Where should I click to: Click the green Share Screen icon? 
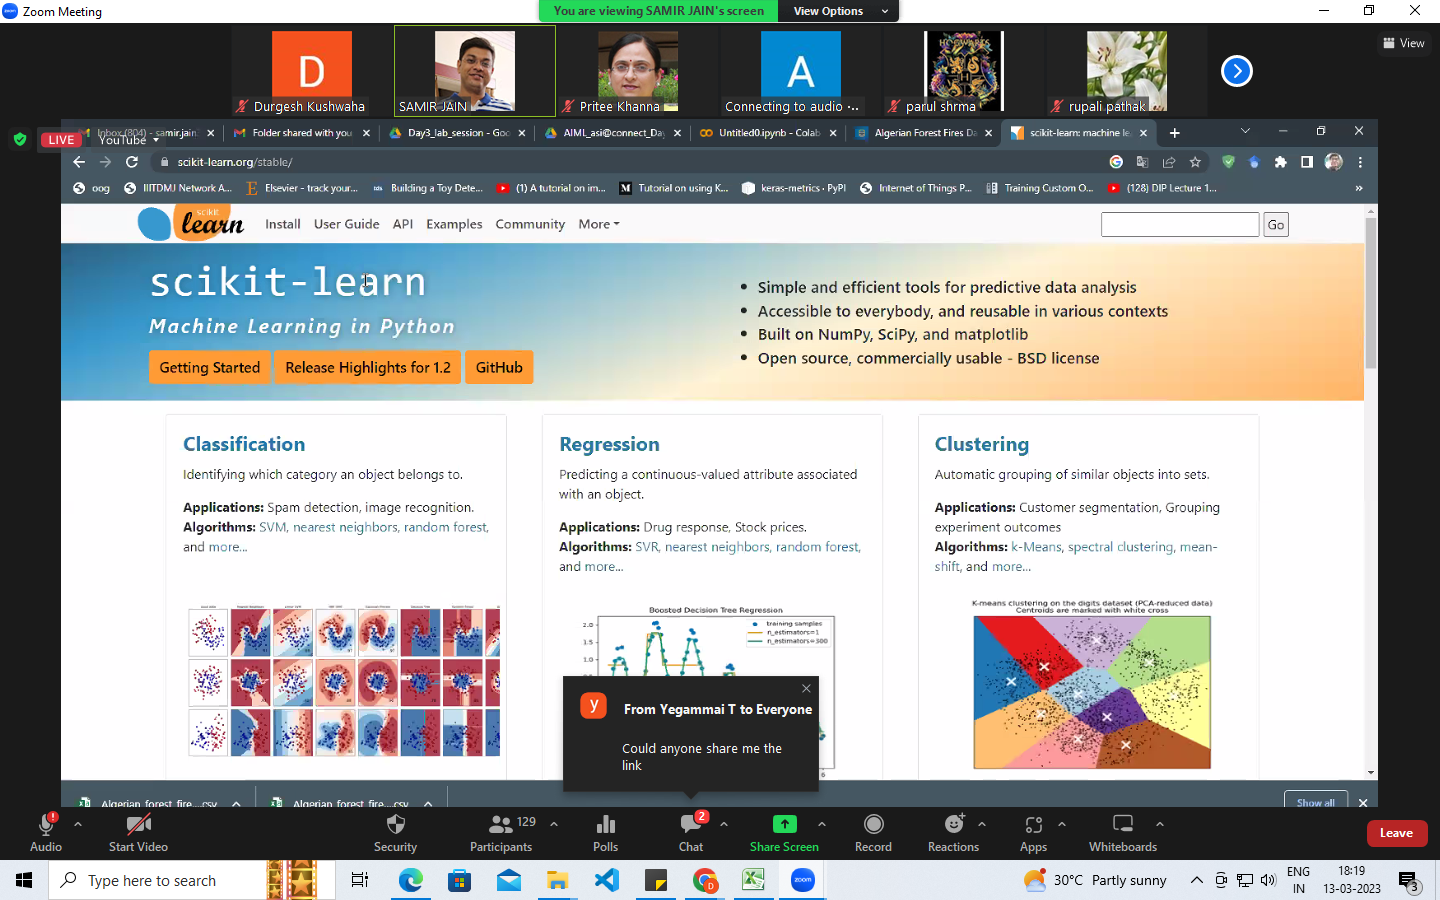tap(785, 824)
